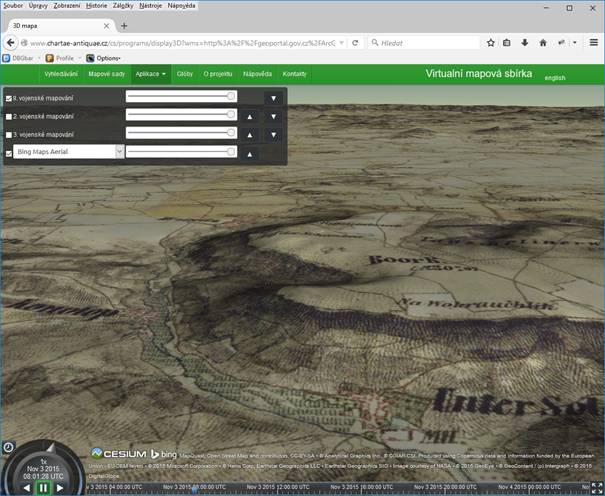The width and height of the screenshot is (605, 496).
Task: Open the Cesium animation clock icon
Action: coord(8,447)
